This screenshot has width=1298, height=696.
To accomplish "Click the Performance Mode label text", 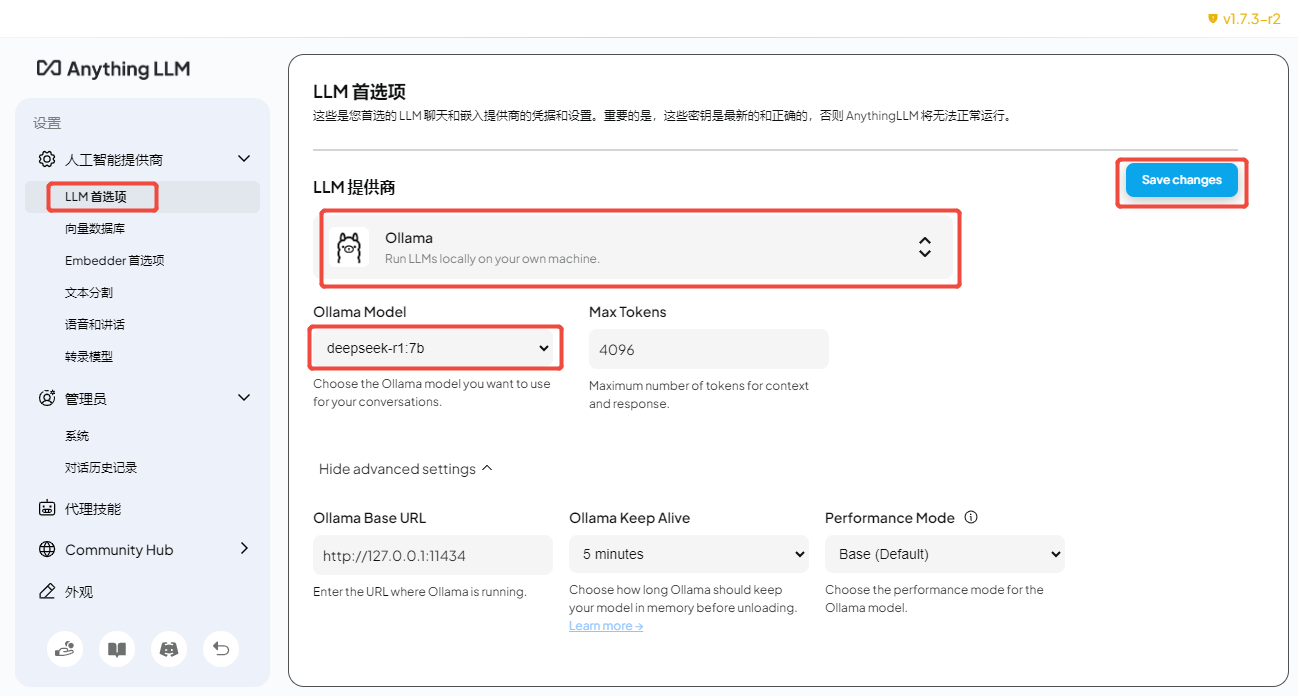I will click(890, 518).
